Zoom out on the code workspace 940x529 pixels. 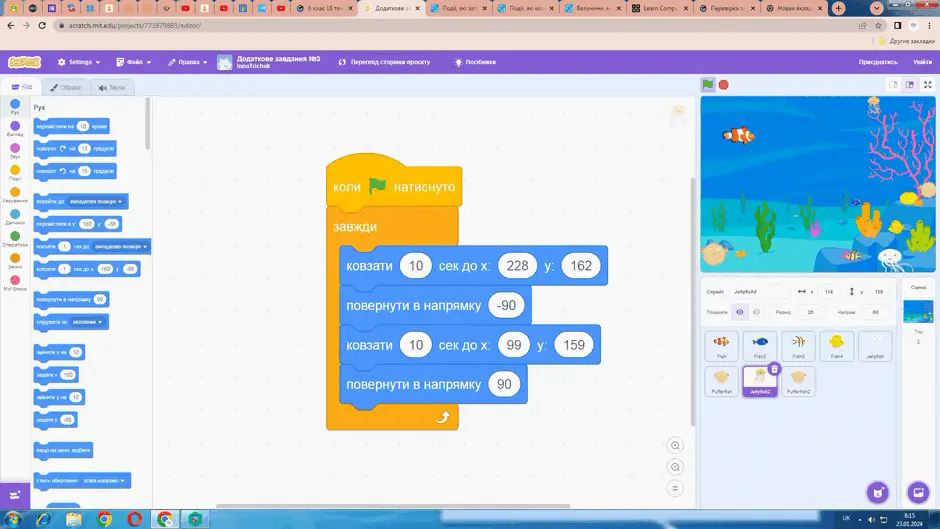coord(675,467)
